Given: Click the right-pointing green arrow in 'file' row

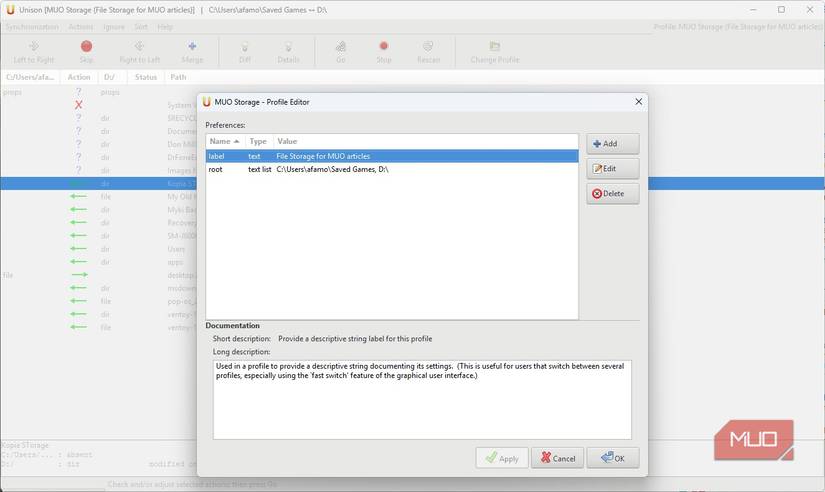Looking at the screenshot, I should (79, 275).
